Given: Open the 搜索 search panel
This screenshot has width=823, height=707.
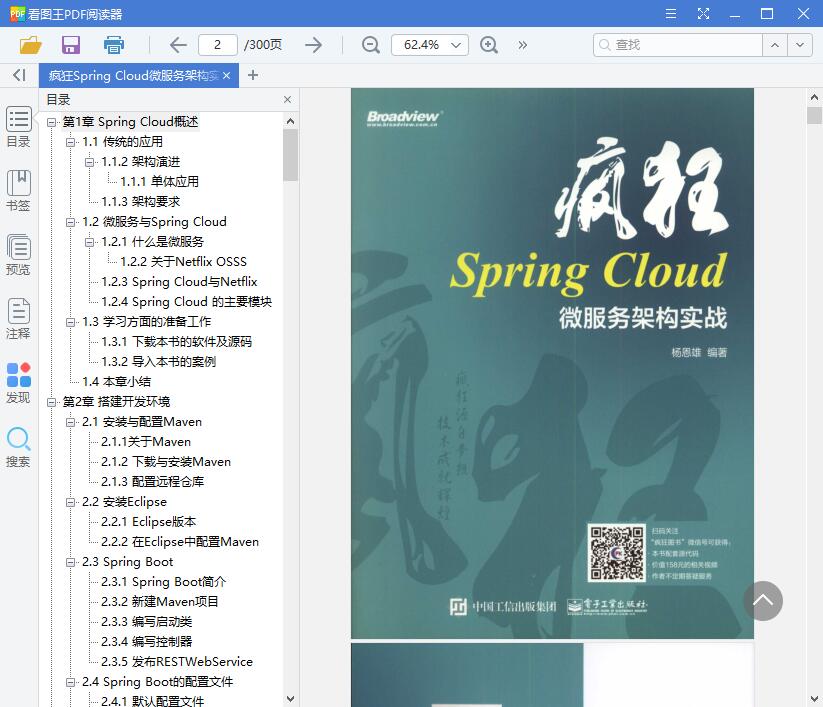Looking at the screenshot, I should click(x=18, y=447).
